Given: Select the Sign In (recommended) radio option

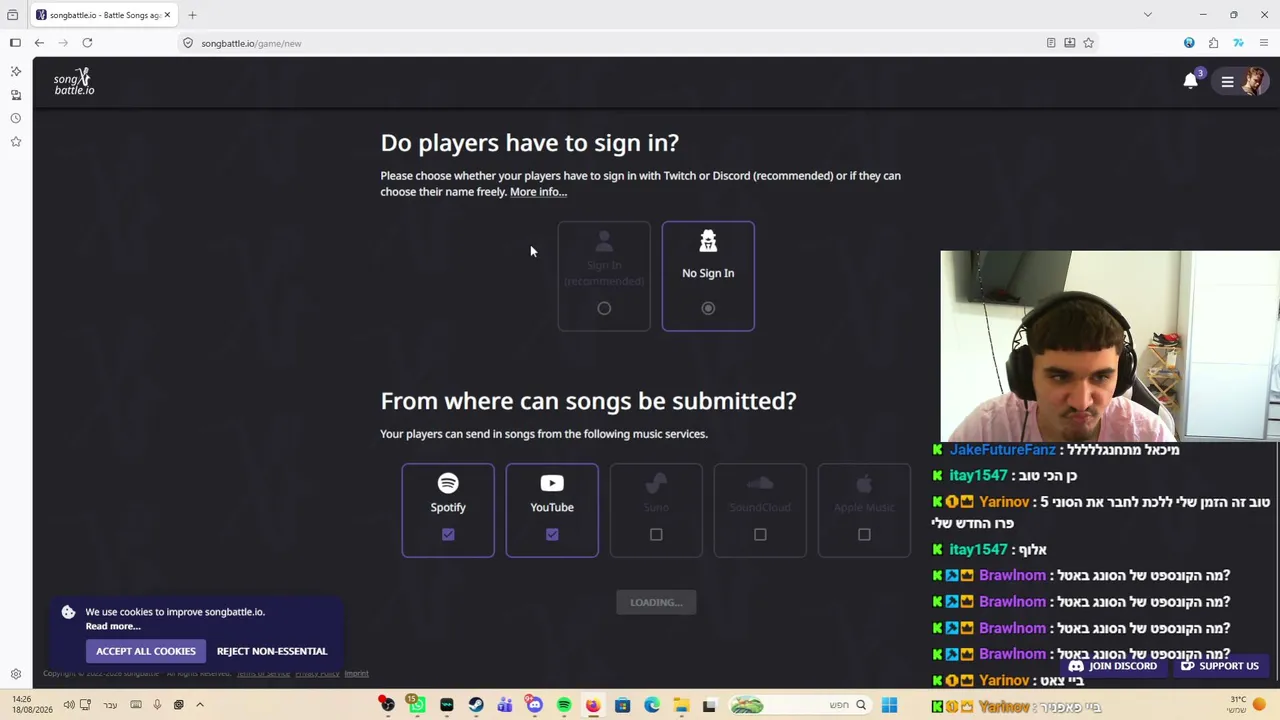Looking at the screenshot, I should pyautogui.click(x=604, y=308).
